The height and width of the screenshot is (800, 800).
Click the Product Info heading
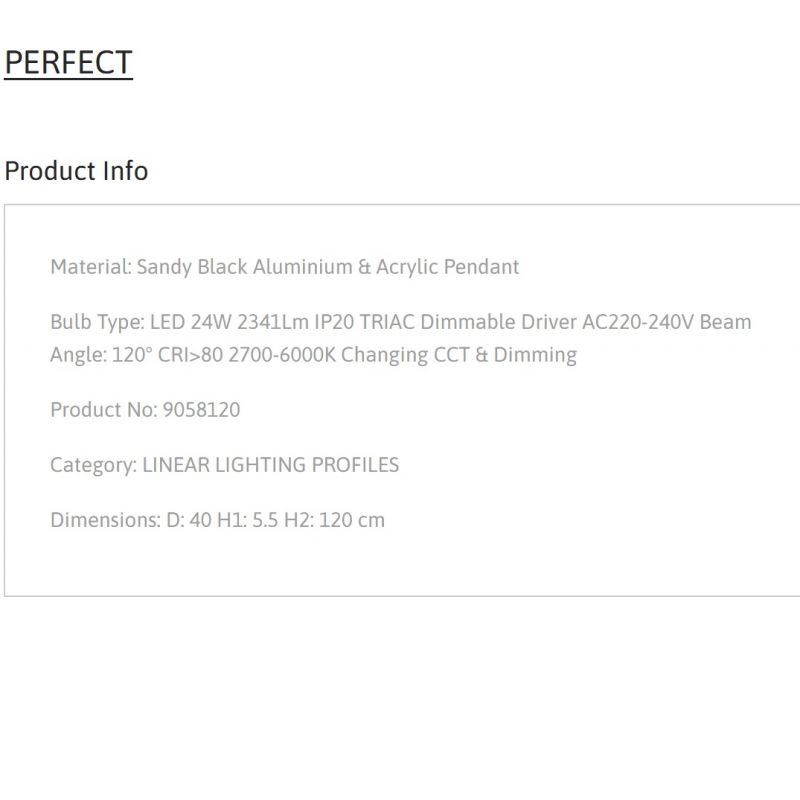[76, 171]
